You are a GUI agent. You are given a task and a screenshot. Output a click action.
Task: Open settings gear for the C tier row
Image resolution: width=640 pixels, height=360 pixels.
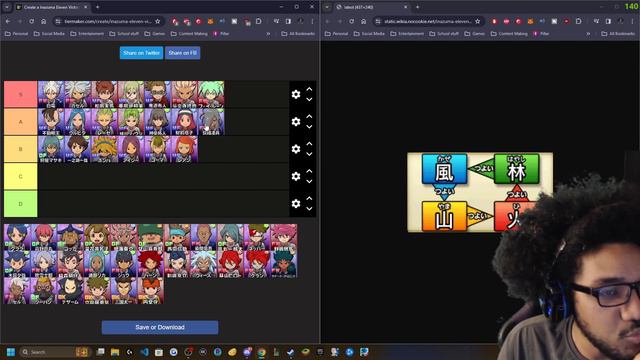coord(296,176)
